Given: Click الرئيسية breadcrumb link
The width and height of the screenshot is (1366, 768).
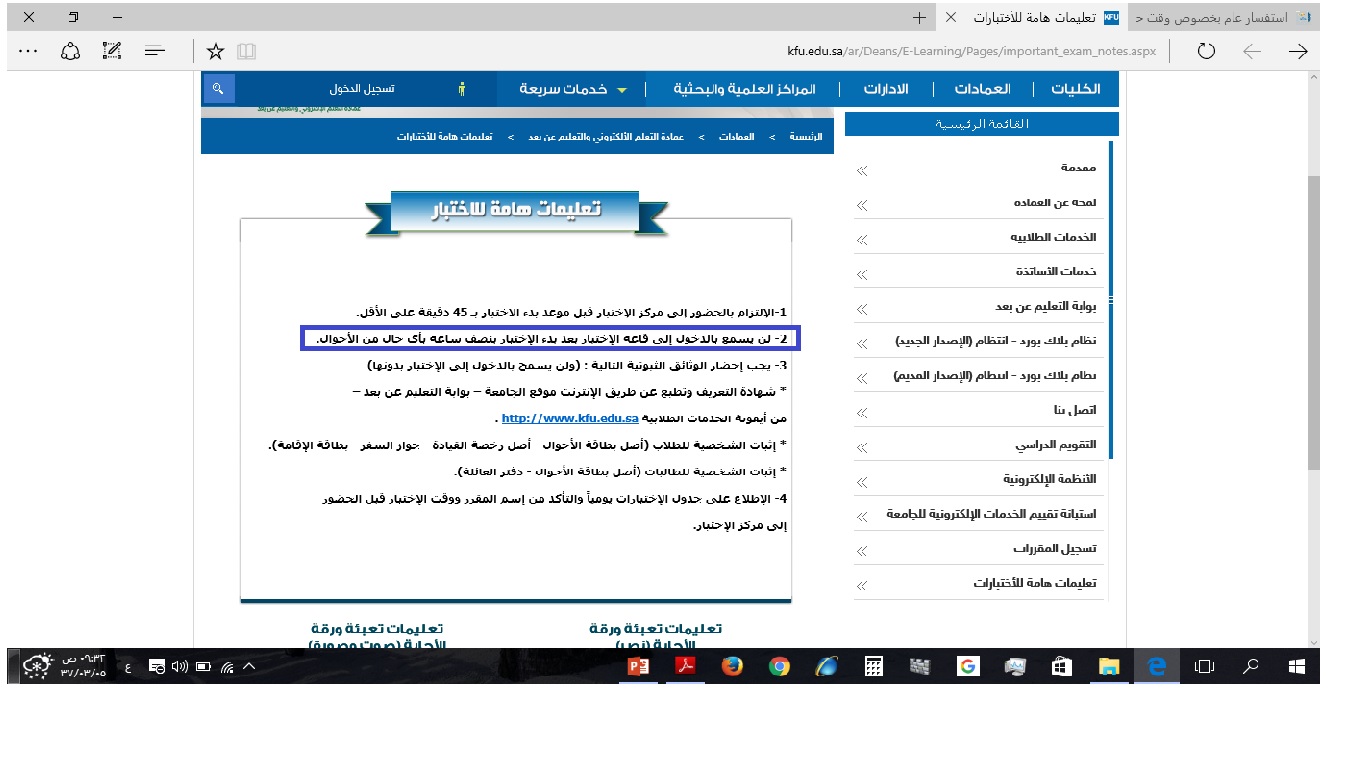Looking at the screenshot, I should [806, 136].
